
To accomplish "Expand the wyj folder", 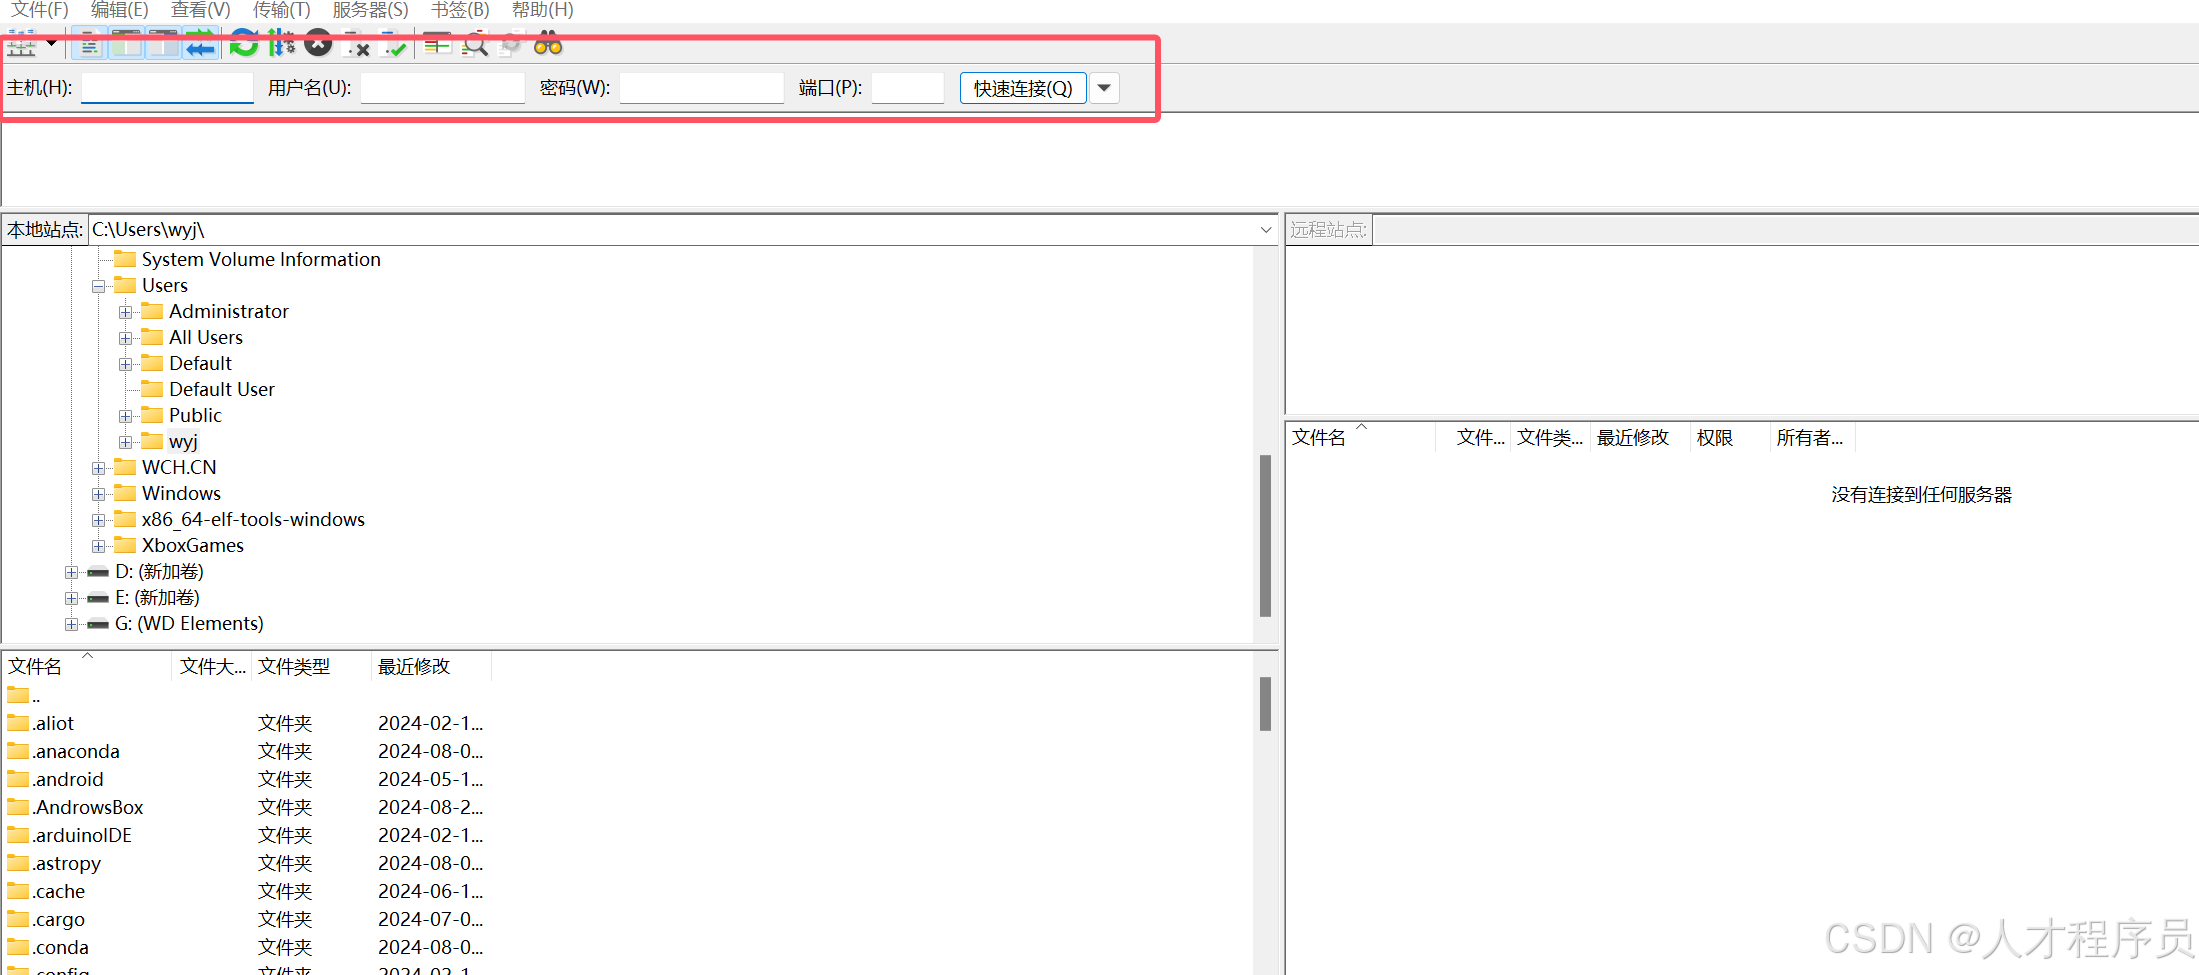I will click(x=125, y=443).
